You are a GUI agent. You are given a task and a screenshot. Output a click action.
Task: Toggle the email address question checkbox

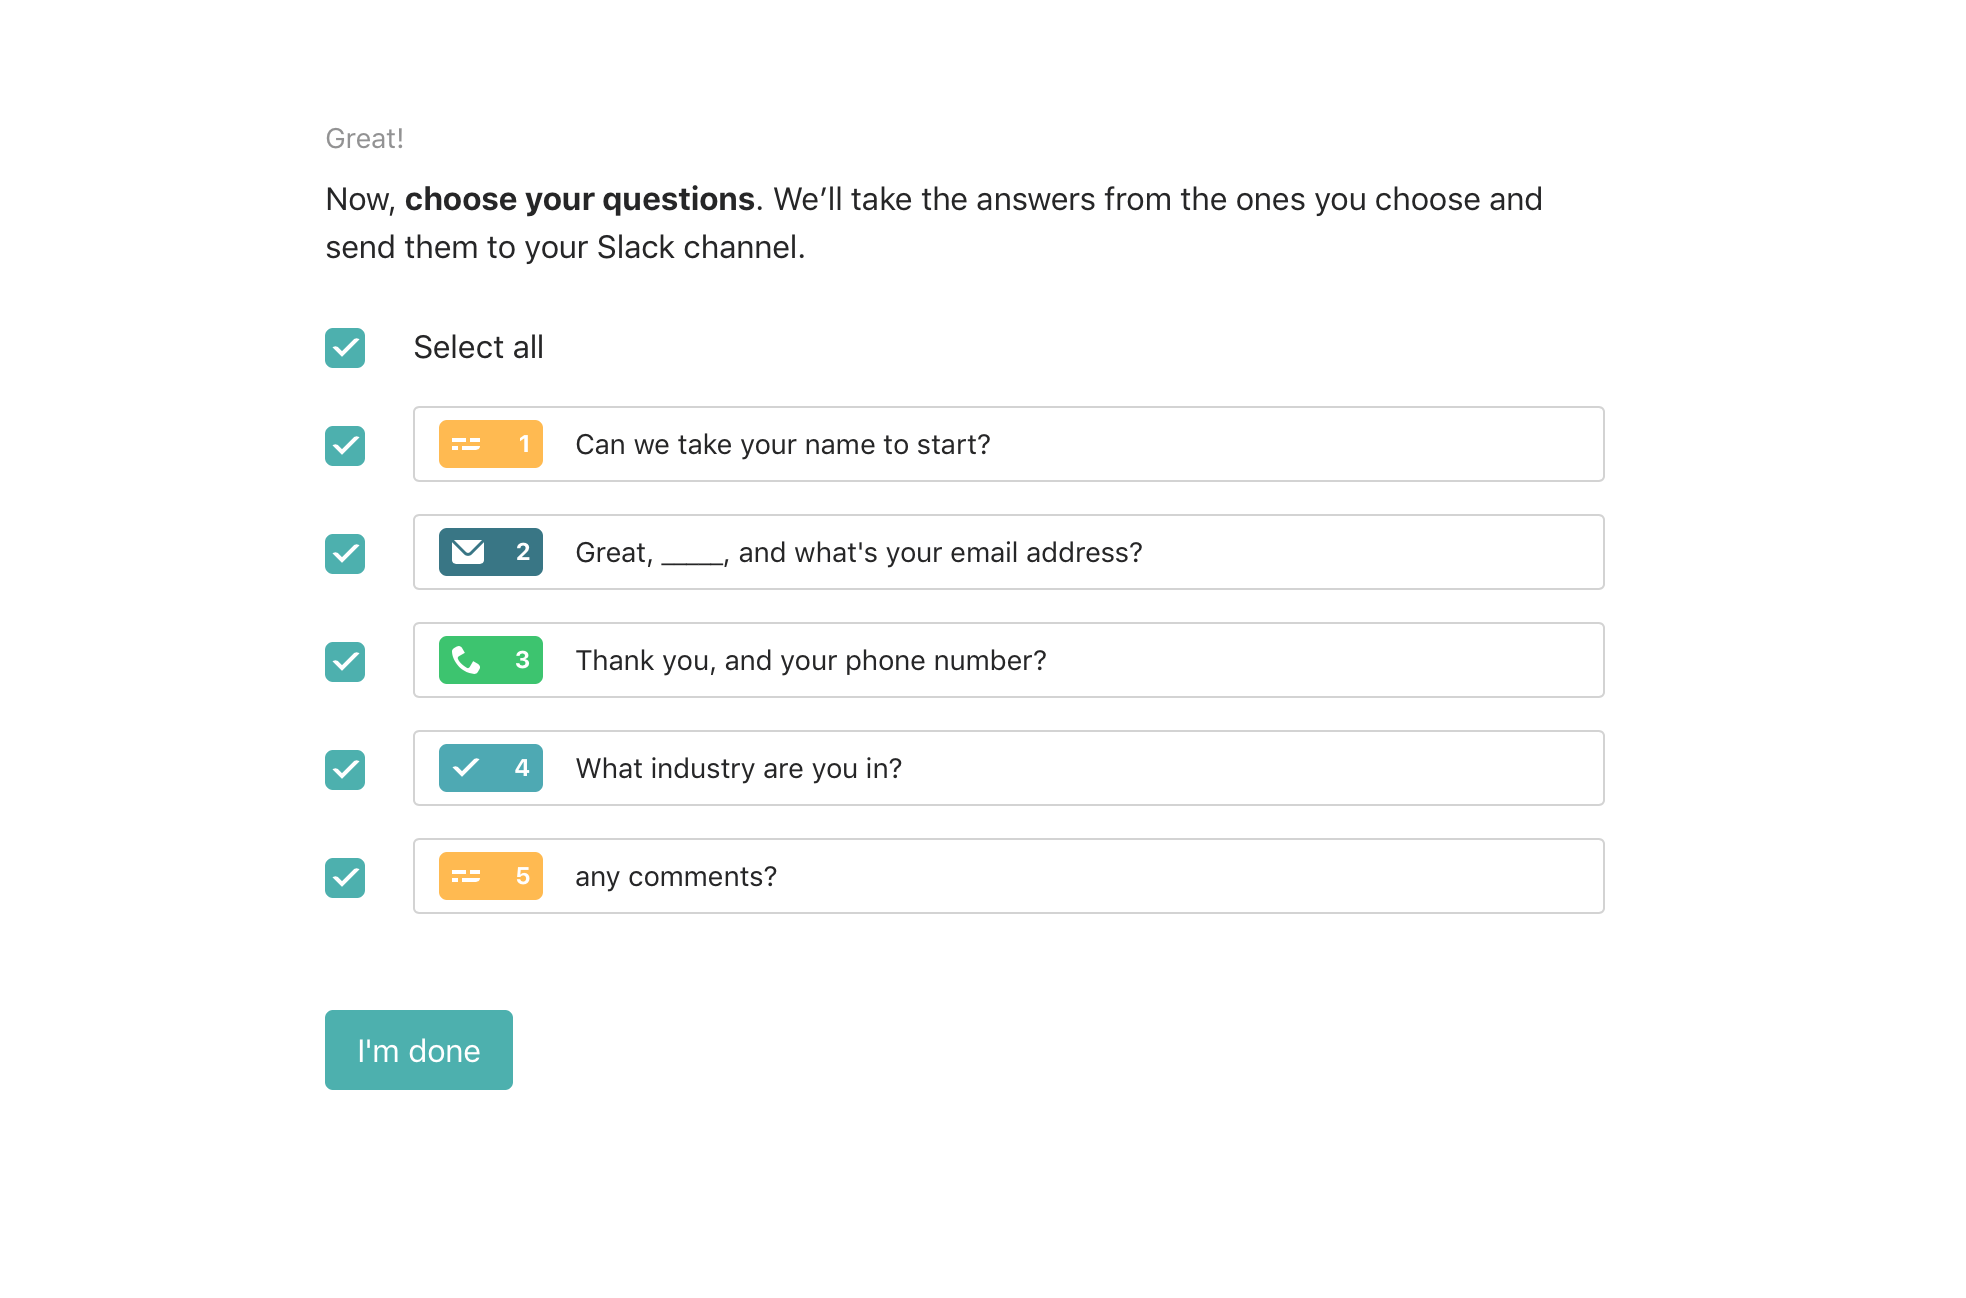[345, 554]
